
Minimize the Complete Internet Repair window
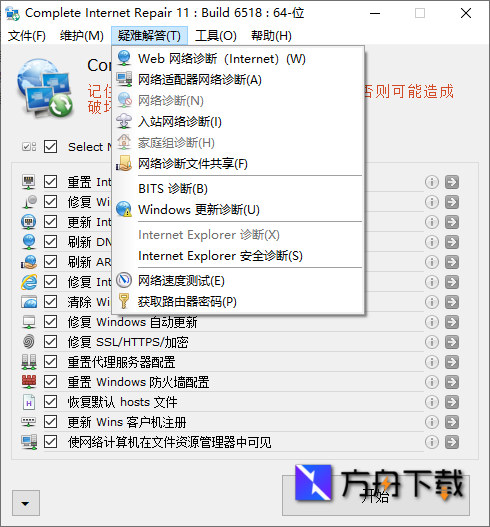pos(375,13)
